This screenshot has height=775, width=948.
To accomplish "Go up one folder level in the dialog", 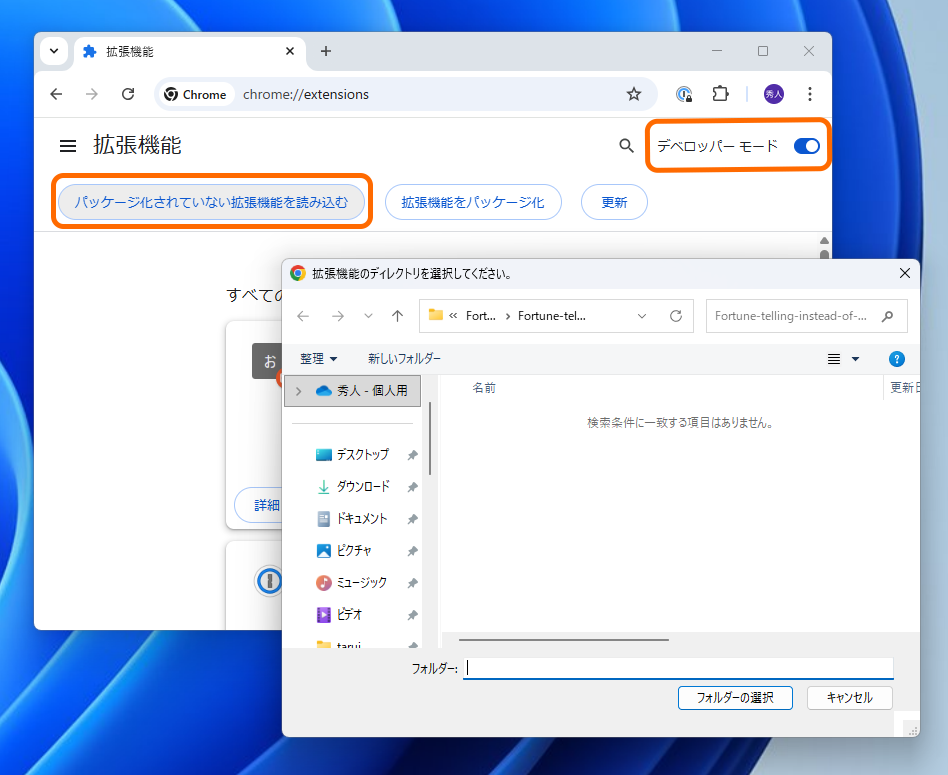I will coord(397,315).
